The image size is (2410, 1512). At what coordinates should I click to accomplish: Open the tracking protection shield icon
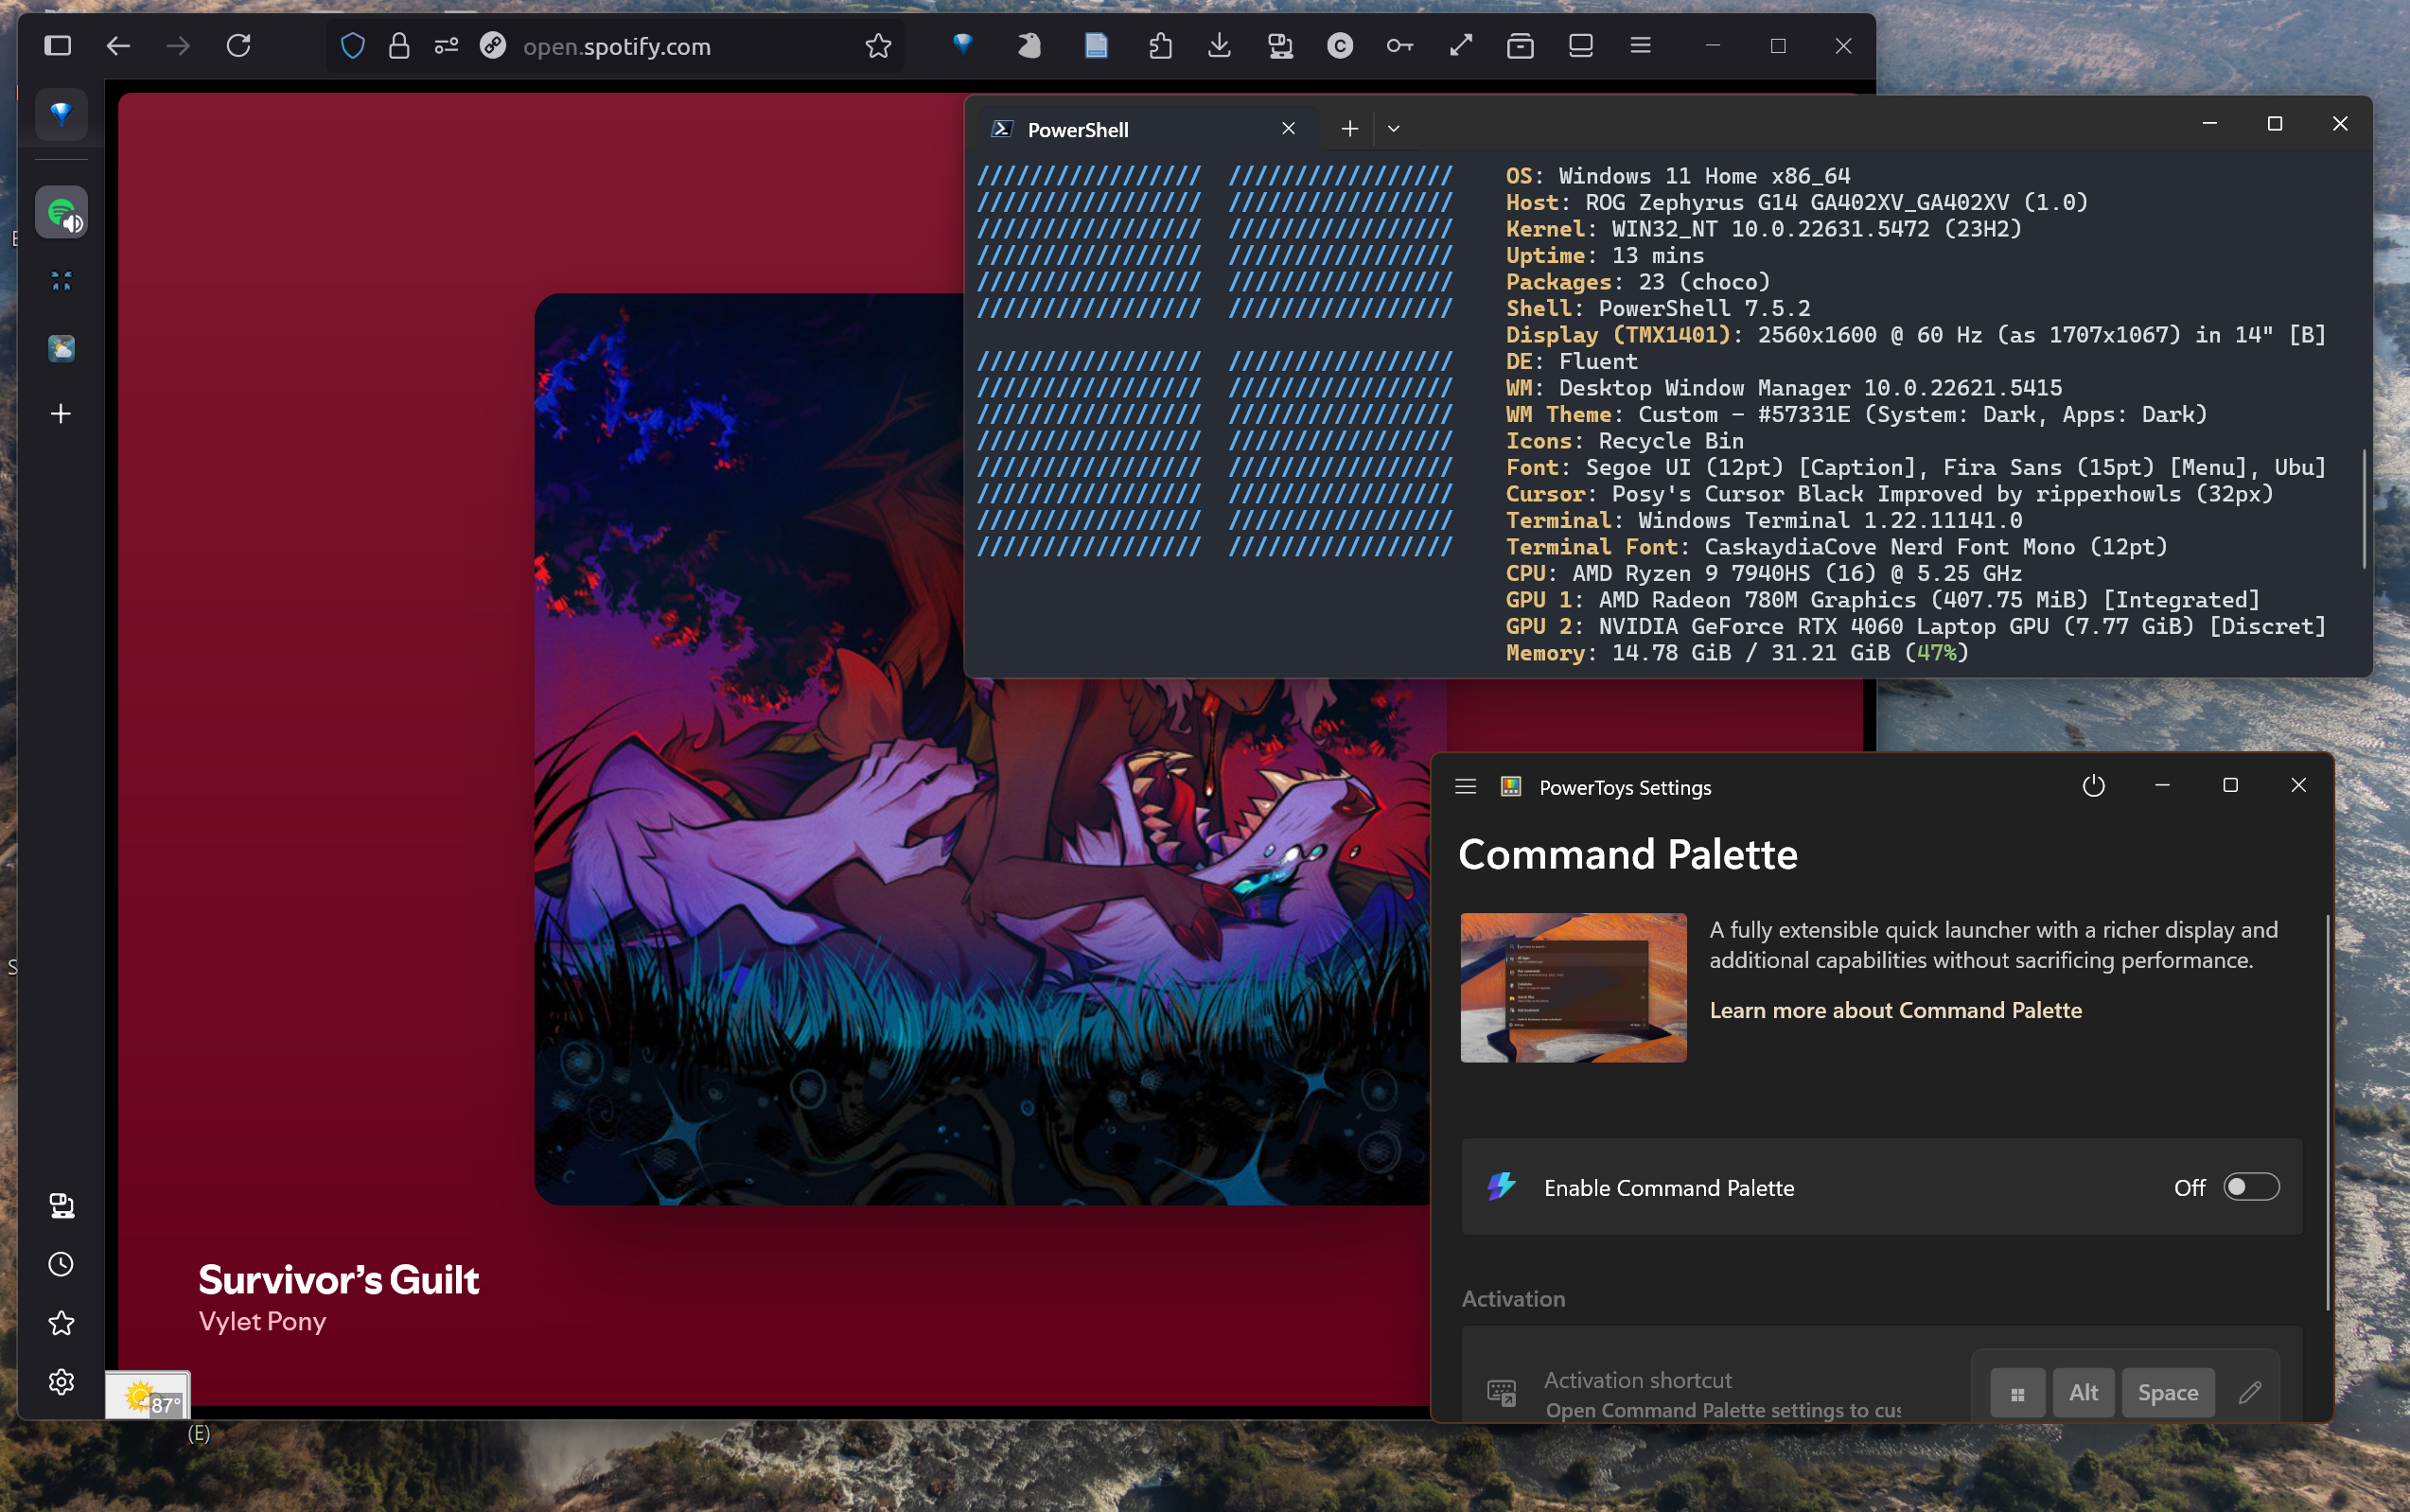pos(352,46)
